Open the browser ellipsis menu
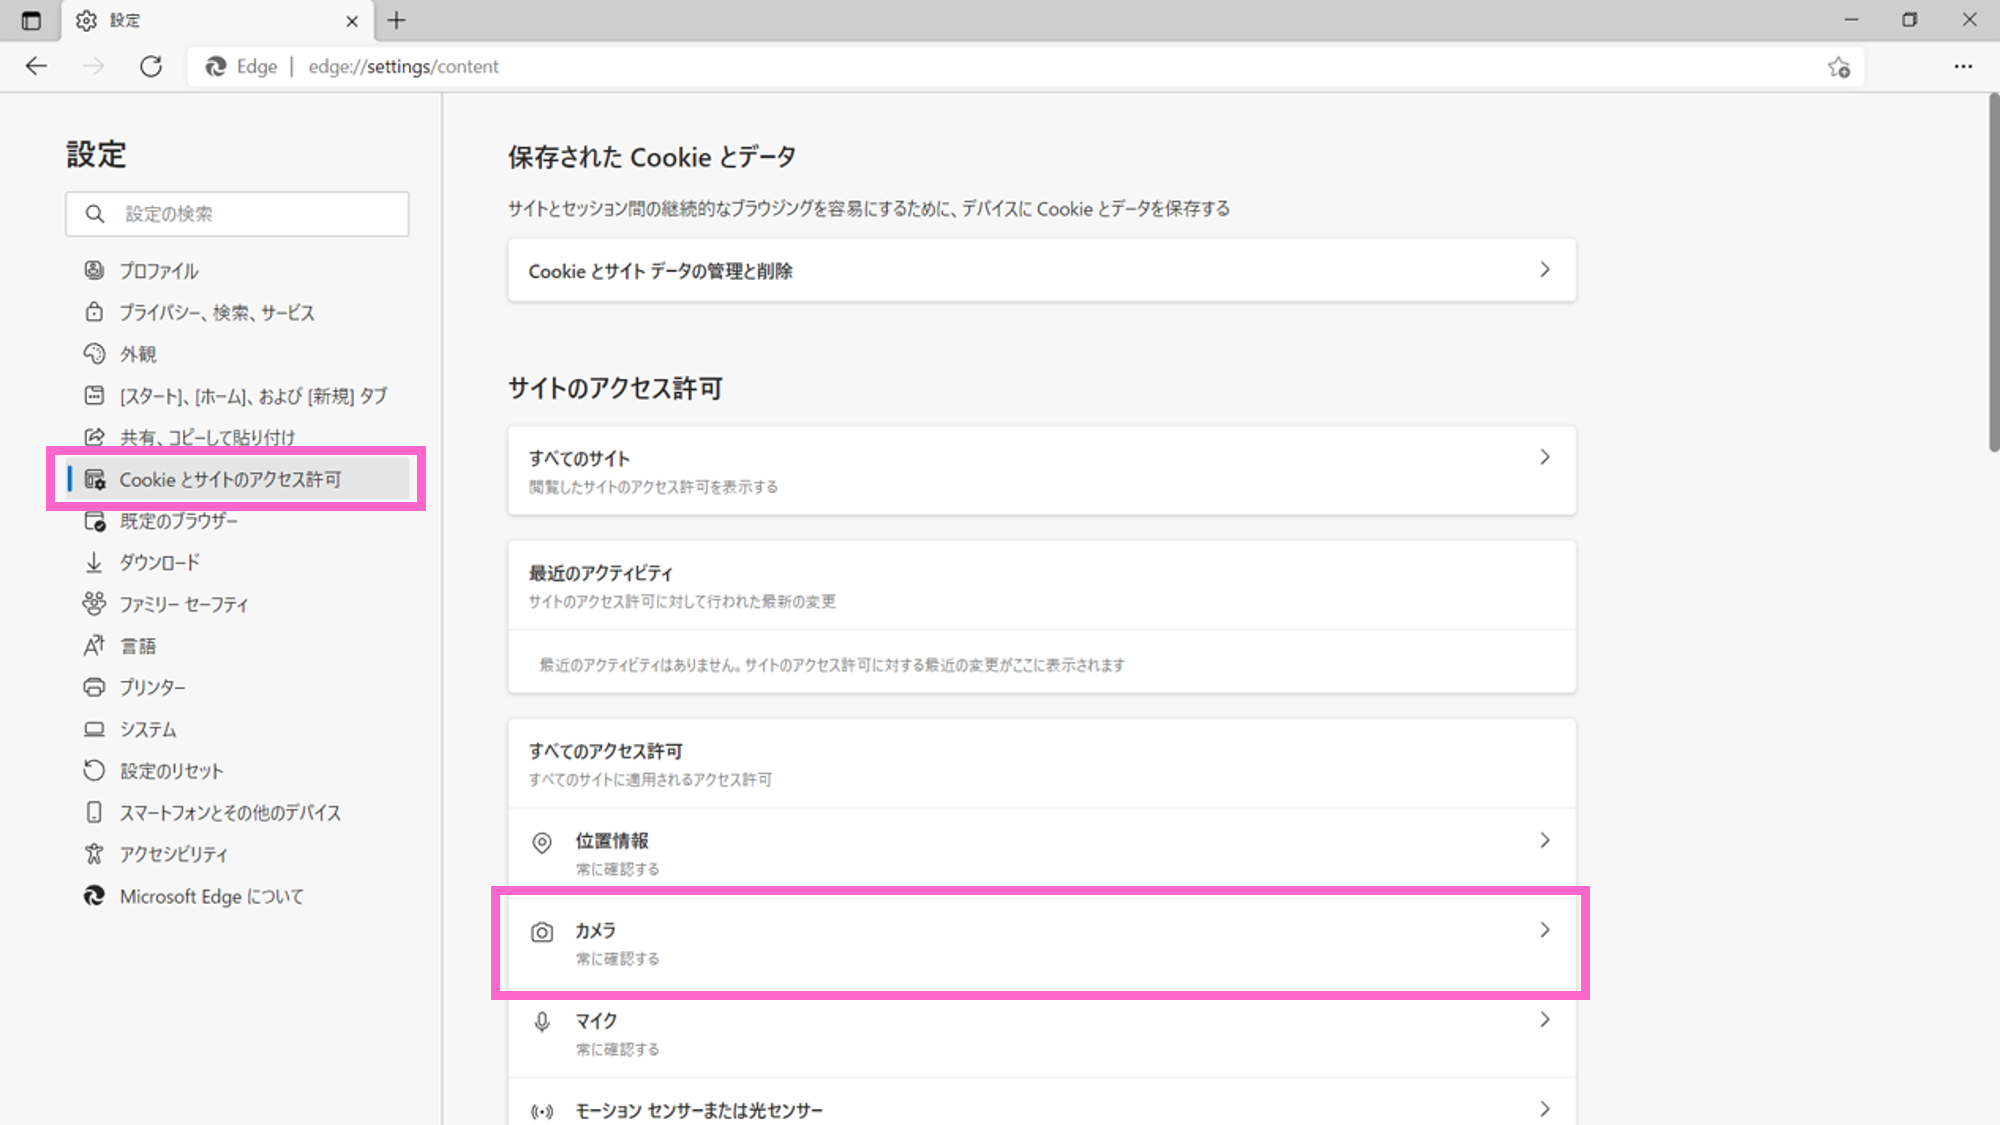2000x1125 pixels. (x=1963, y=66)
